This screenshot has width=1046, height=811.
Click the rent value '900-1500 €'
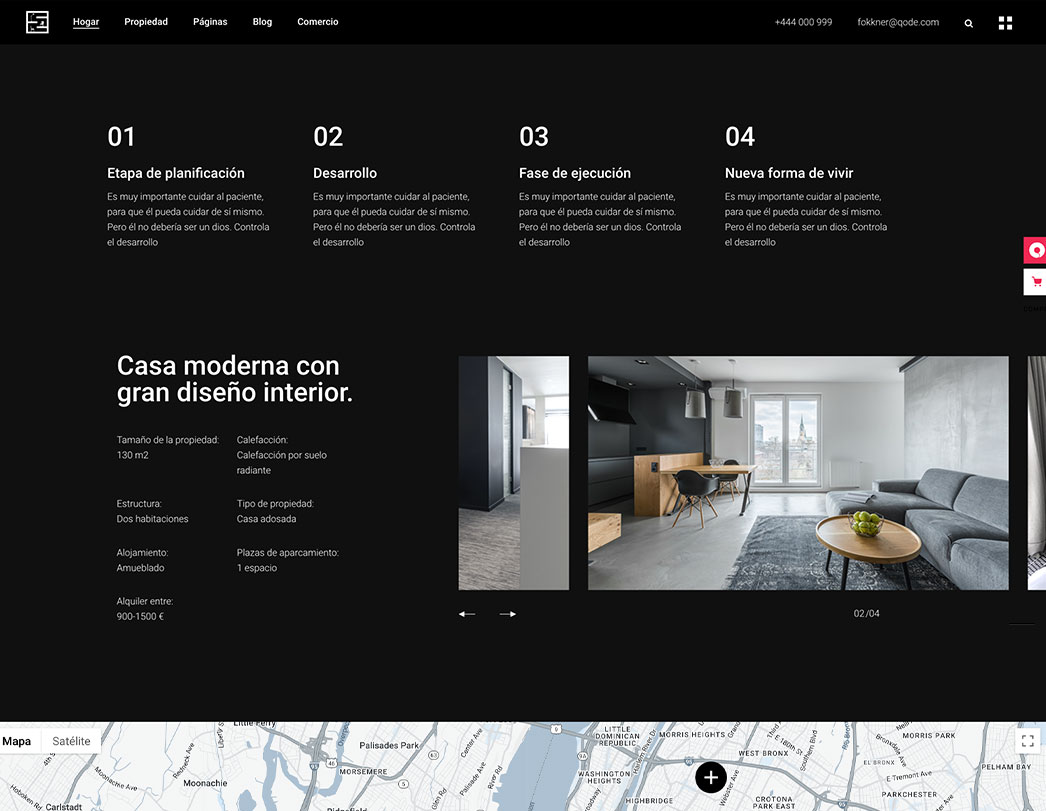[140, 616]
